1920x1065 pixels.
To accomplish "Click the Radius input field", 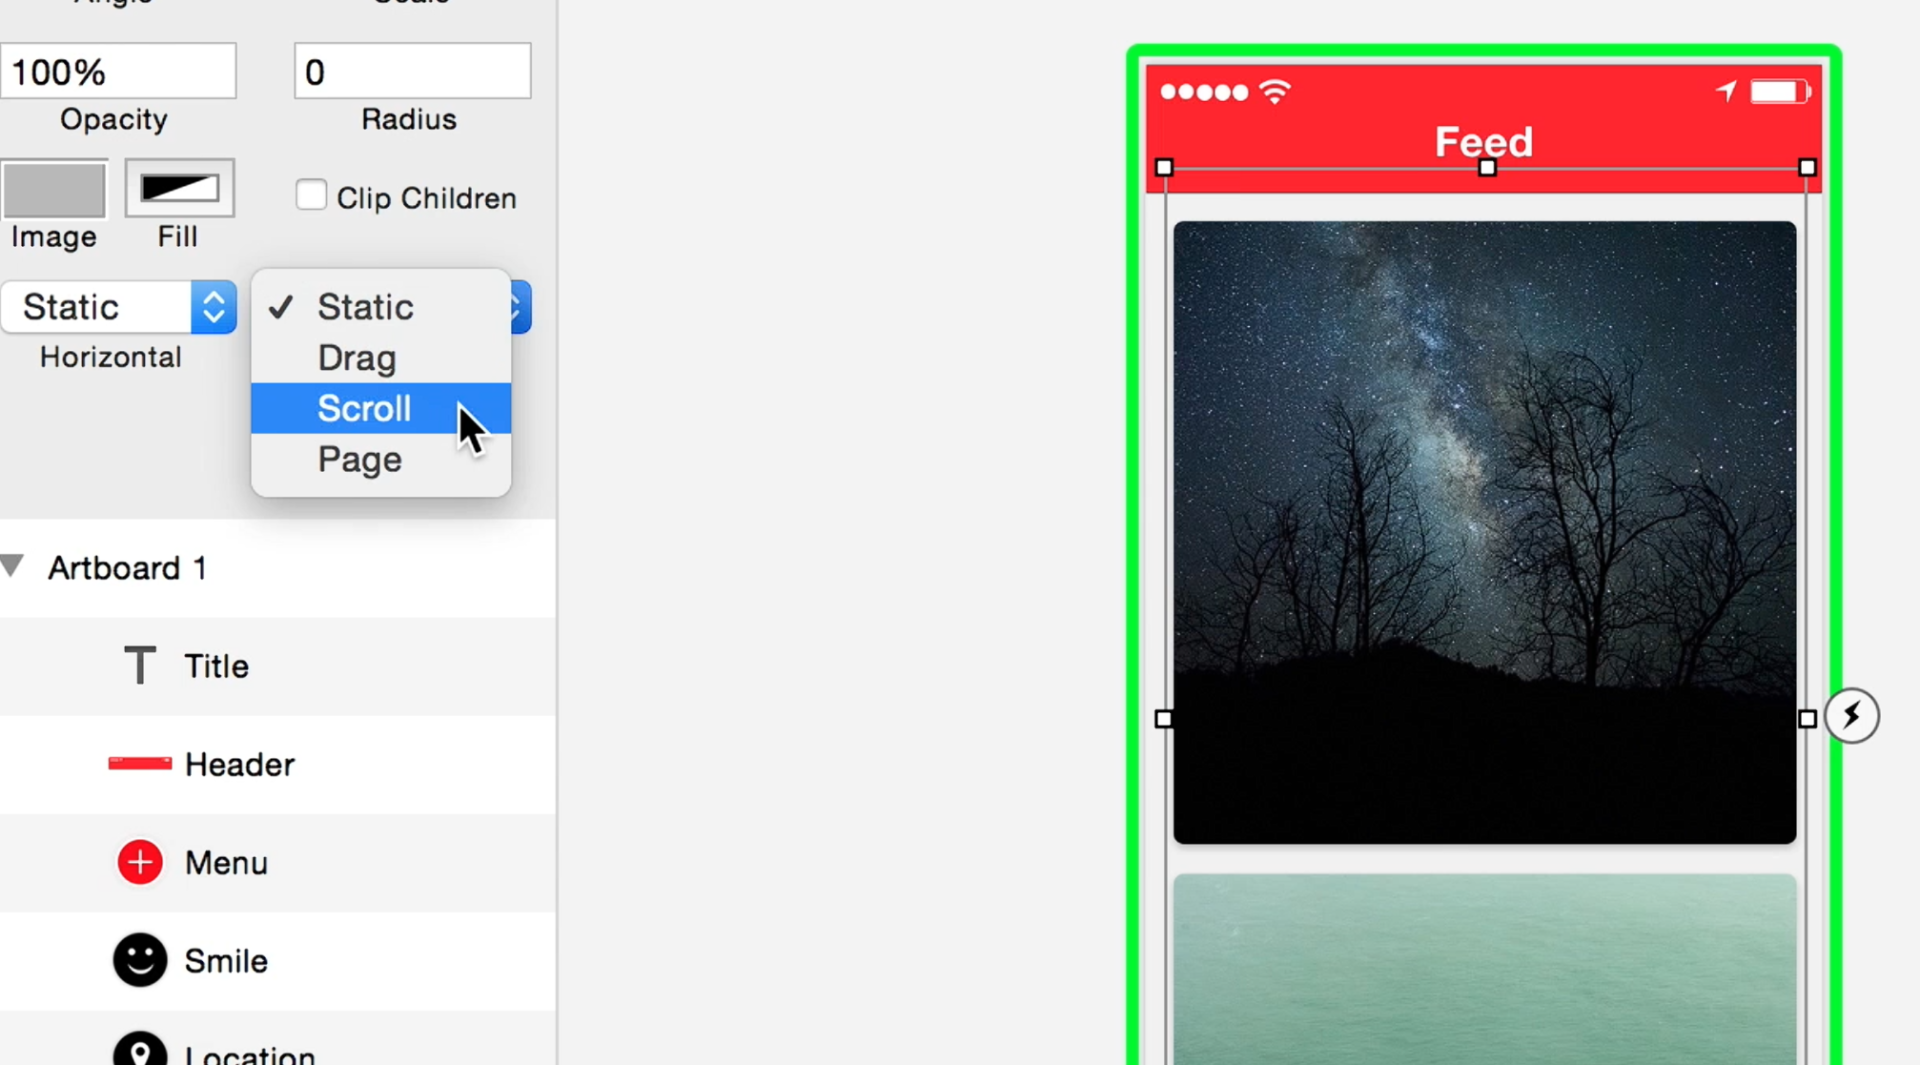I will (x=412, y=71).
